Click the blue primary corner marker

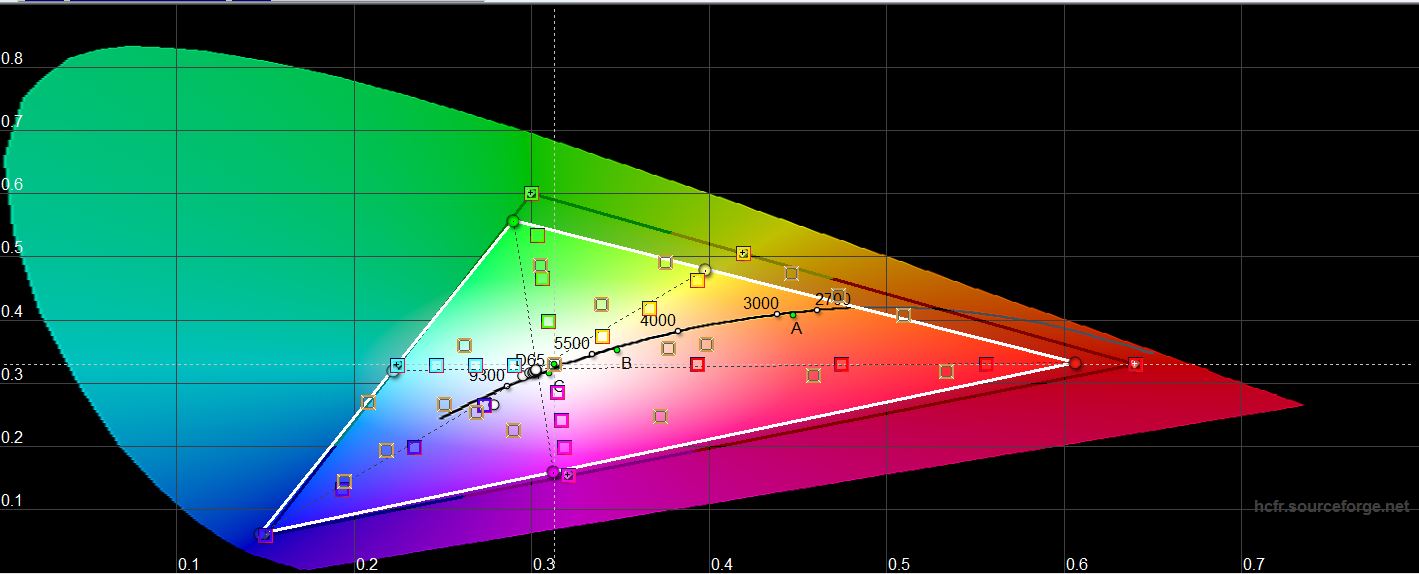(265, 535)
